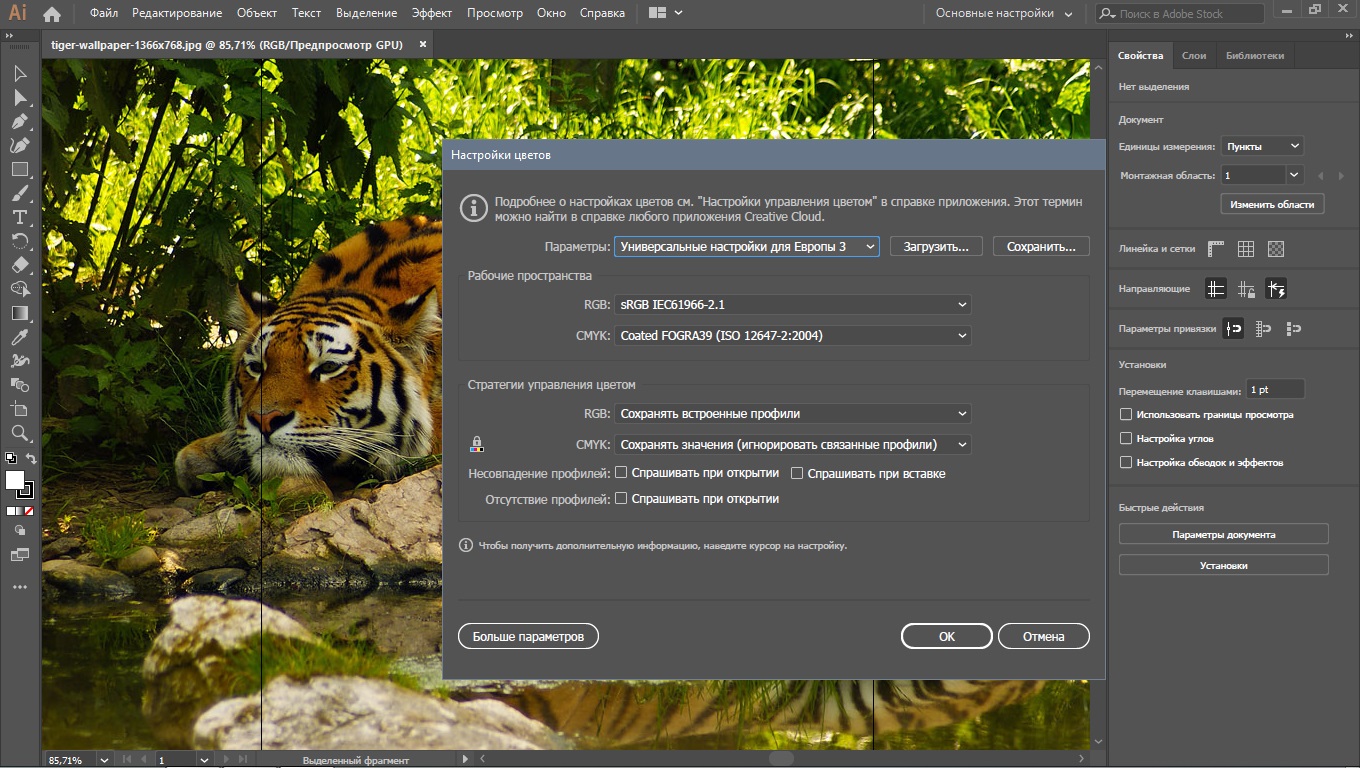This screenshot has width=1360, height=768.
Task: Select the Type tool
Action: pyautogui.click(x=19, y=217)
